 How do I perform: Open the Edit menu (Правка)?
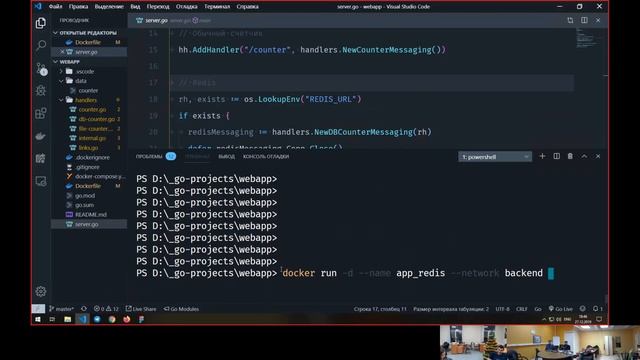pos(78,7)
